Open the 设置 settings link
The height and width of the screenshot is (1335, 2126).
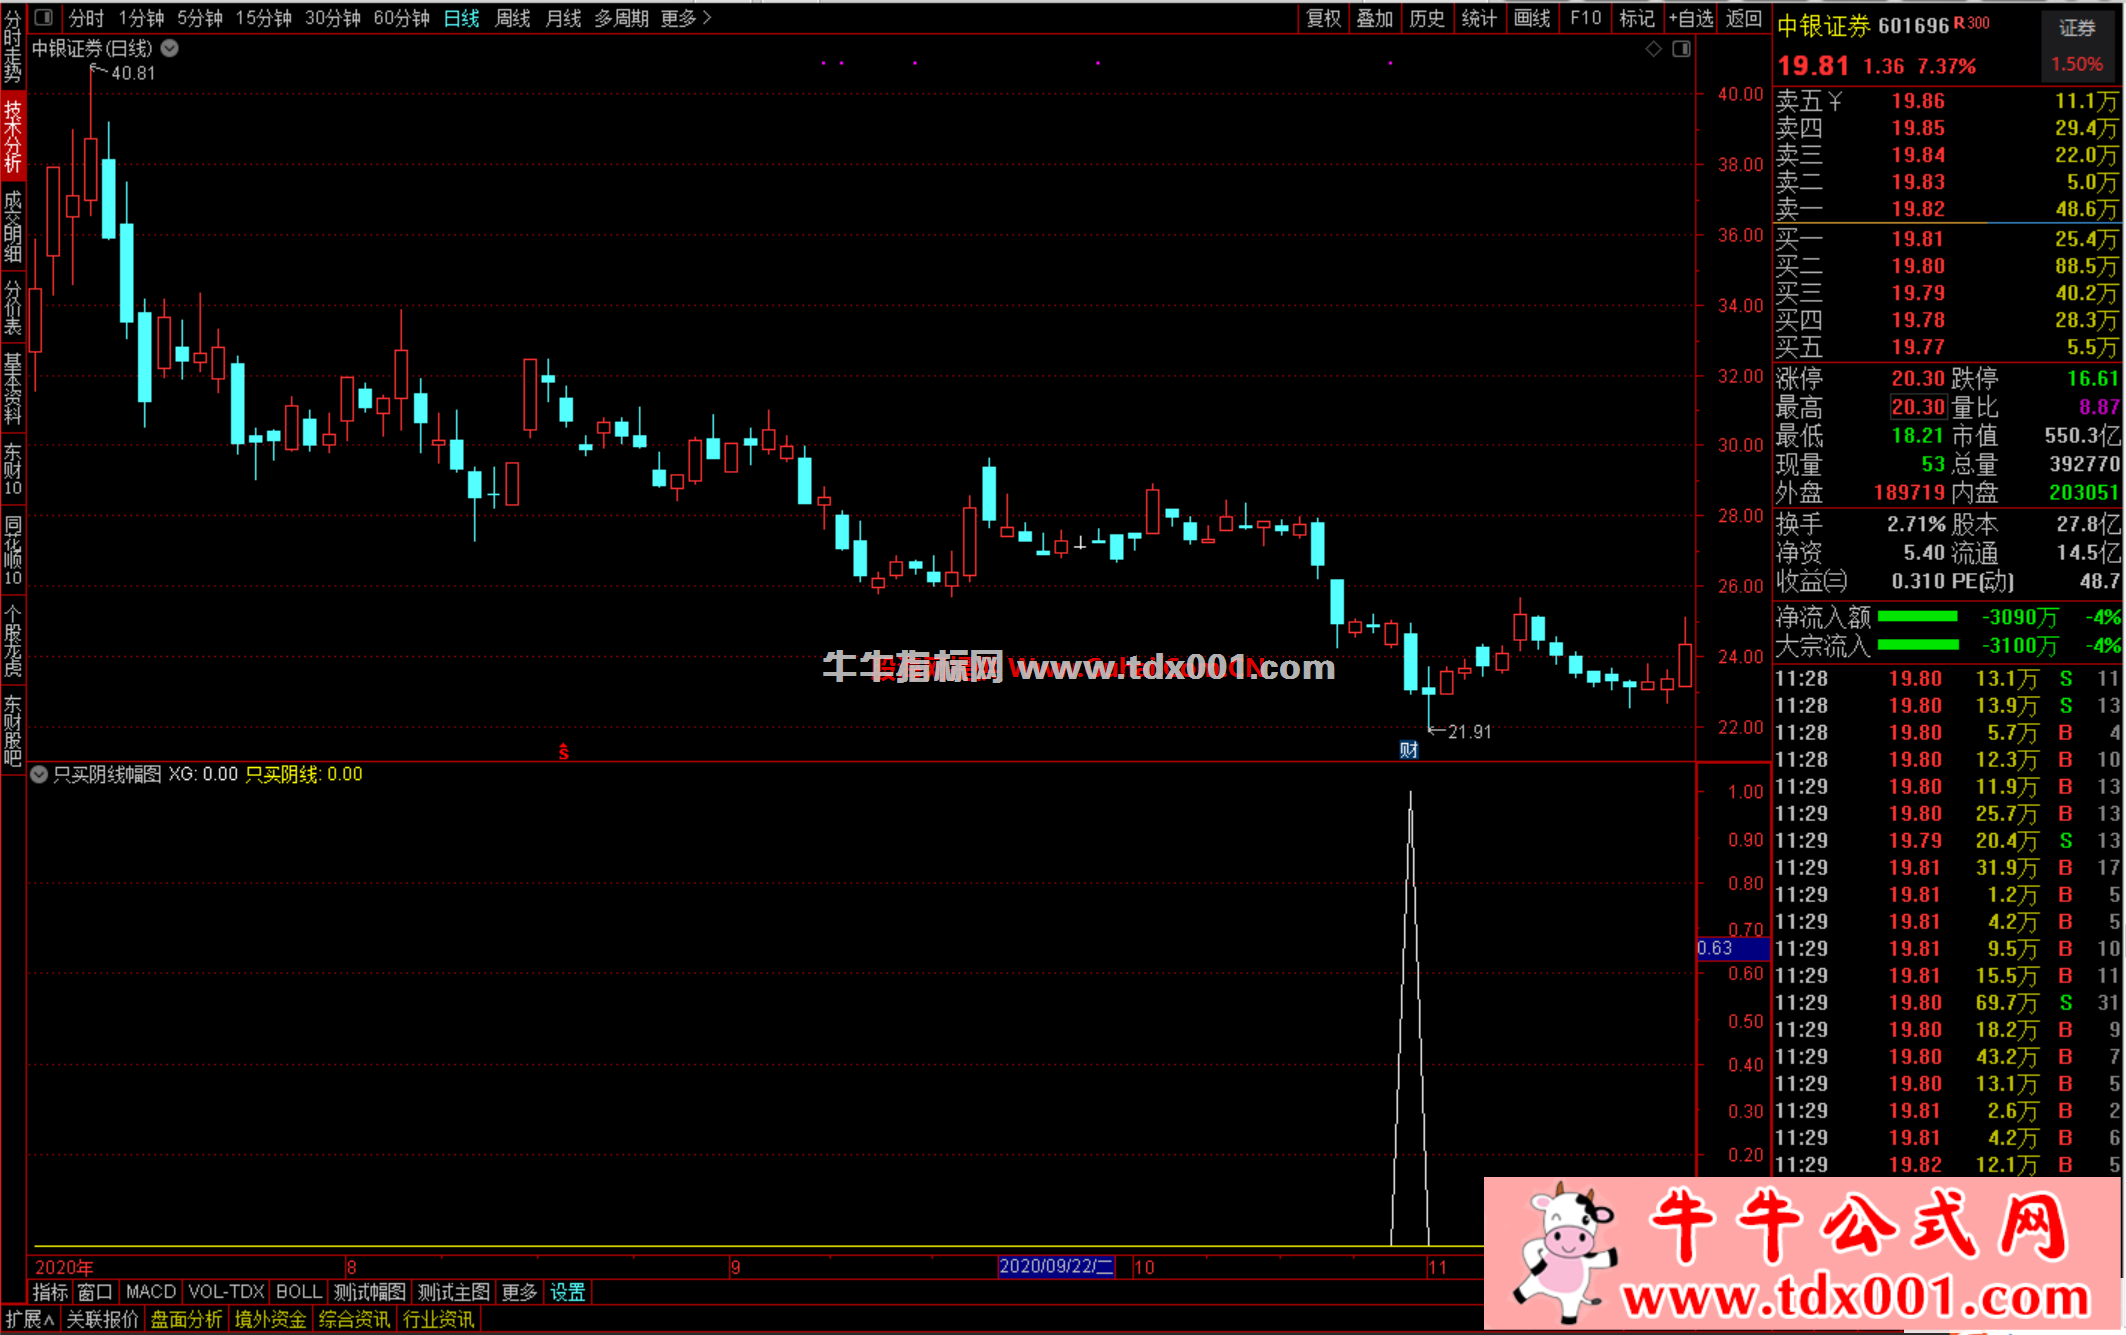(x=568, y=1292)
